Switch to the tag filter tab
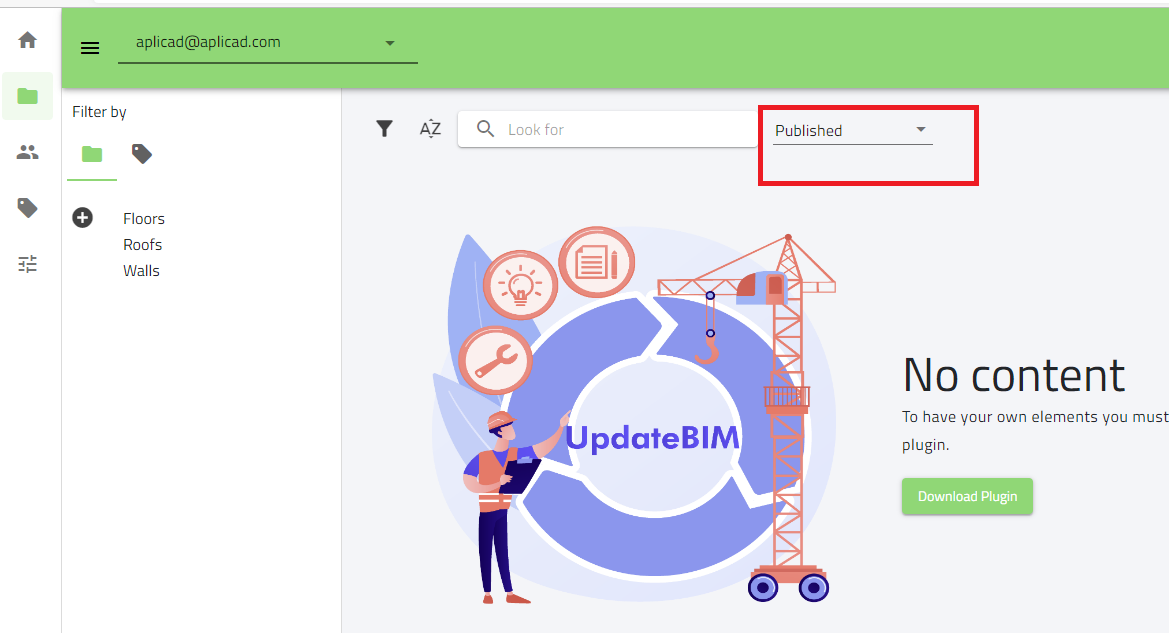Viewport: 1169px width, 633px height. coord(141,153)
